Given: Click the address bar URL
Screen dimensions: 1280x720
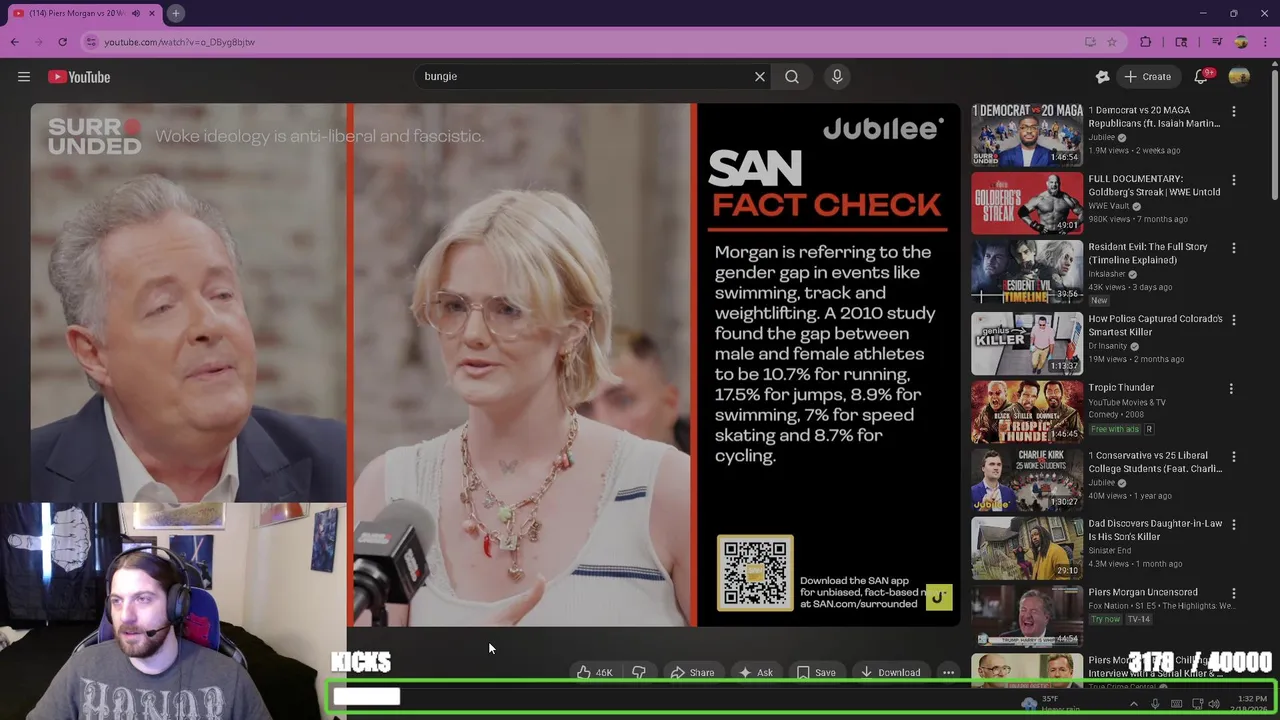Looking at the screenshot, I should coord(180,42).
